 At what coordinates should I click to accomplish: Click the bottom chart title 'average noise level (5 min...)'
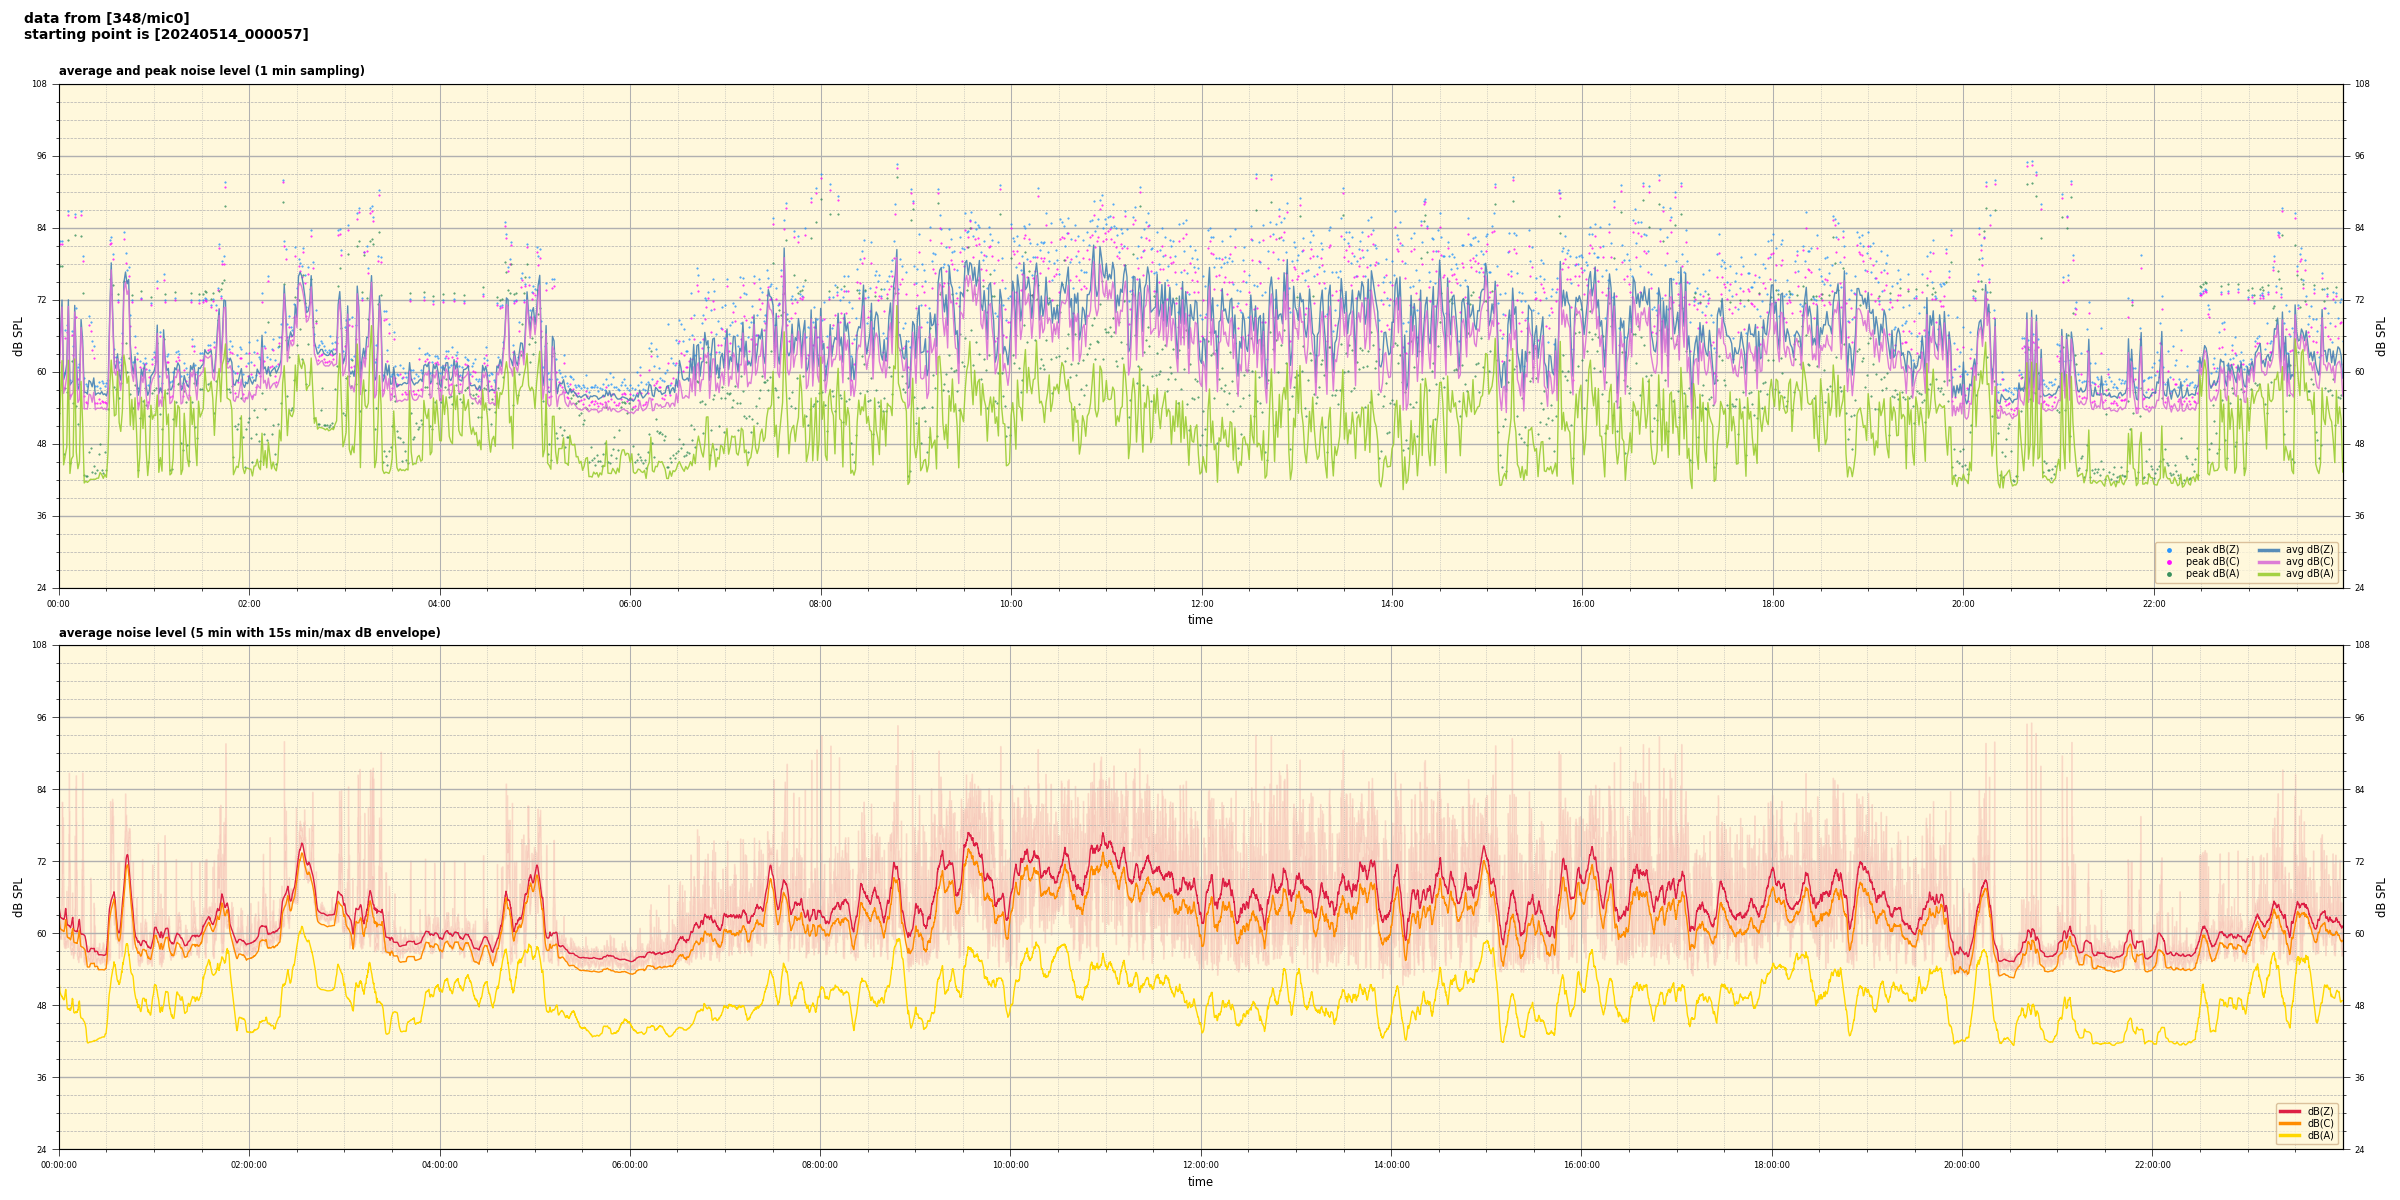[x=249, y=633]
